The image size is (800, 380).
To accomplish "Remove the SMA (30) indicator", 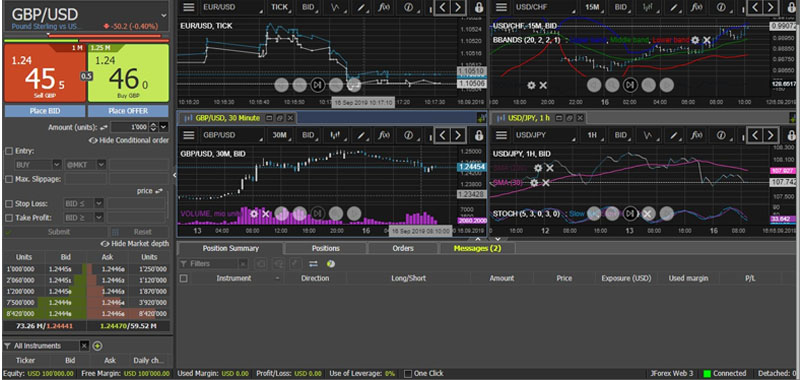I will coord(545,183).
